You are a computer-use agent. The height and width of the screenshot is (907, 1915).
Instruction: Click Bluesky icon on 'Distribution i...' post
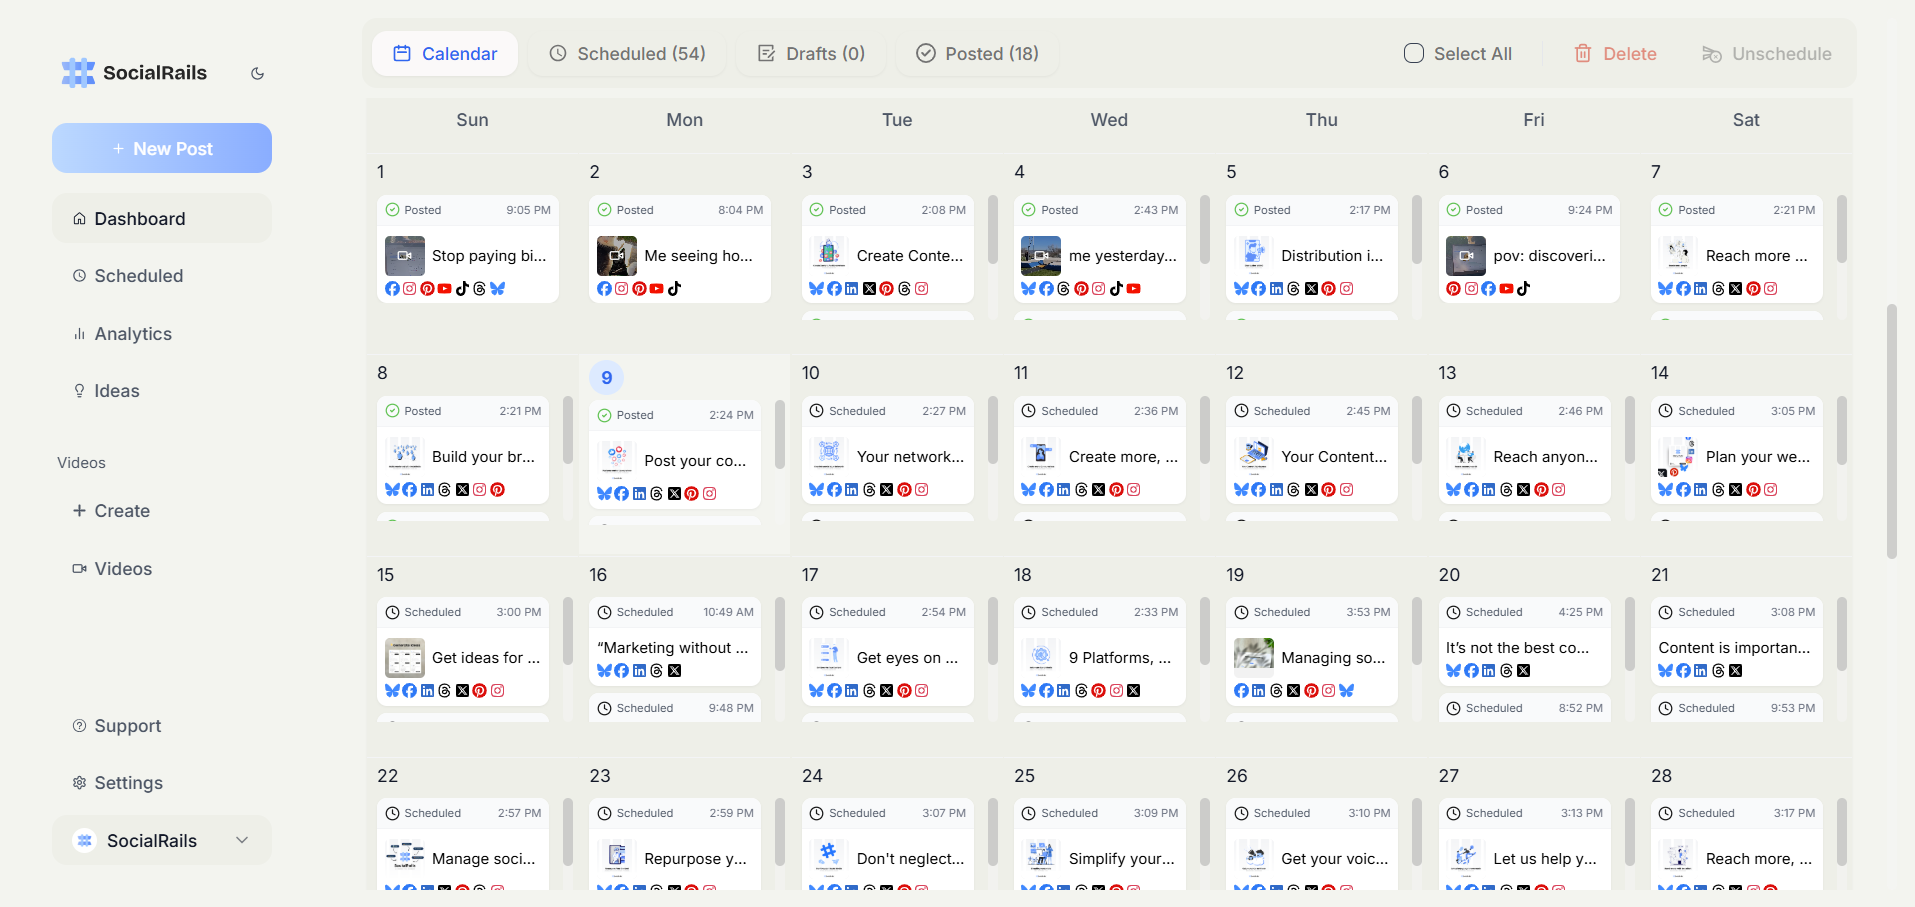pyautogui.click(x=1241, y=288)
